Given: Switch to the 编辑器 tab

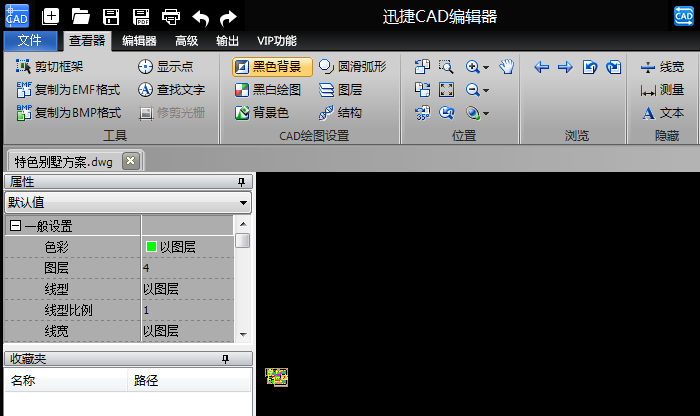Looking at the screenshot, I should point(139,41).
